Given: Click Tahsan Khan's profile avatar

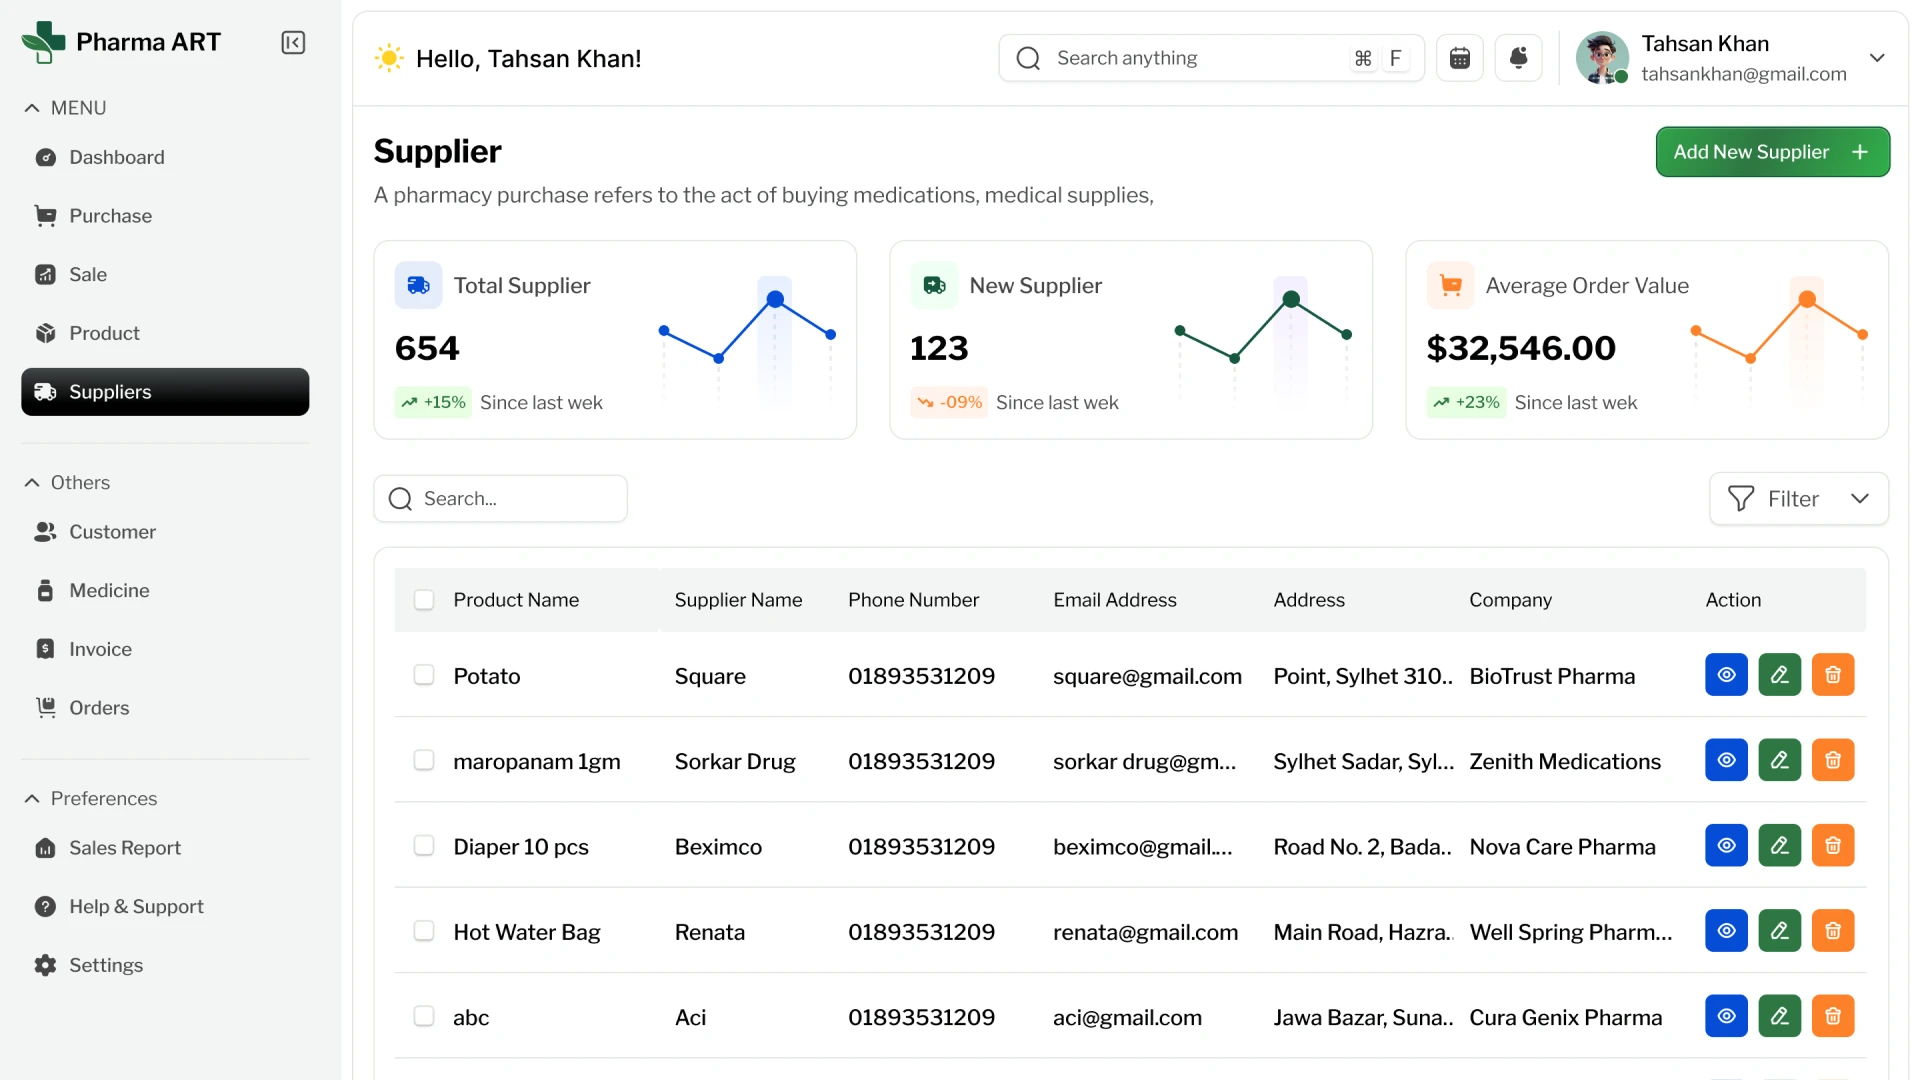Looking at the screenshot, I should click(1601, 58).
